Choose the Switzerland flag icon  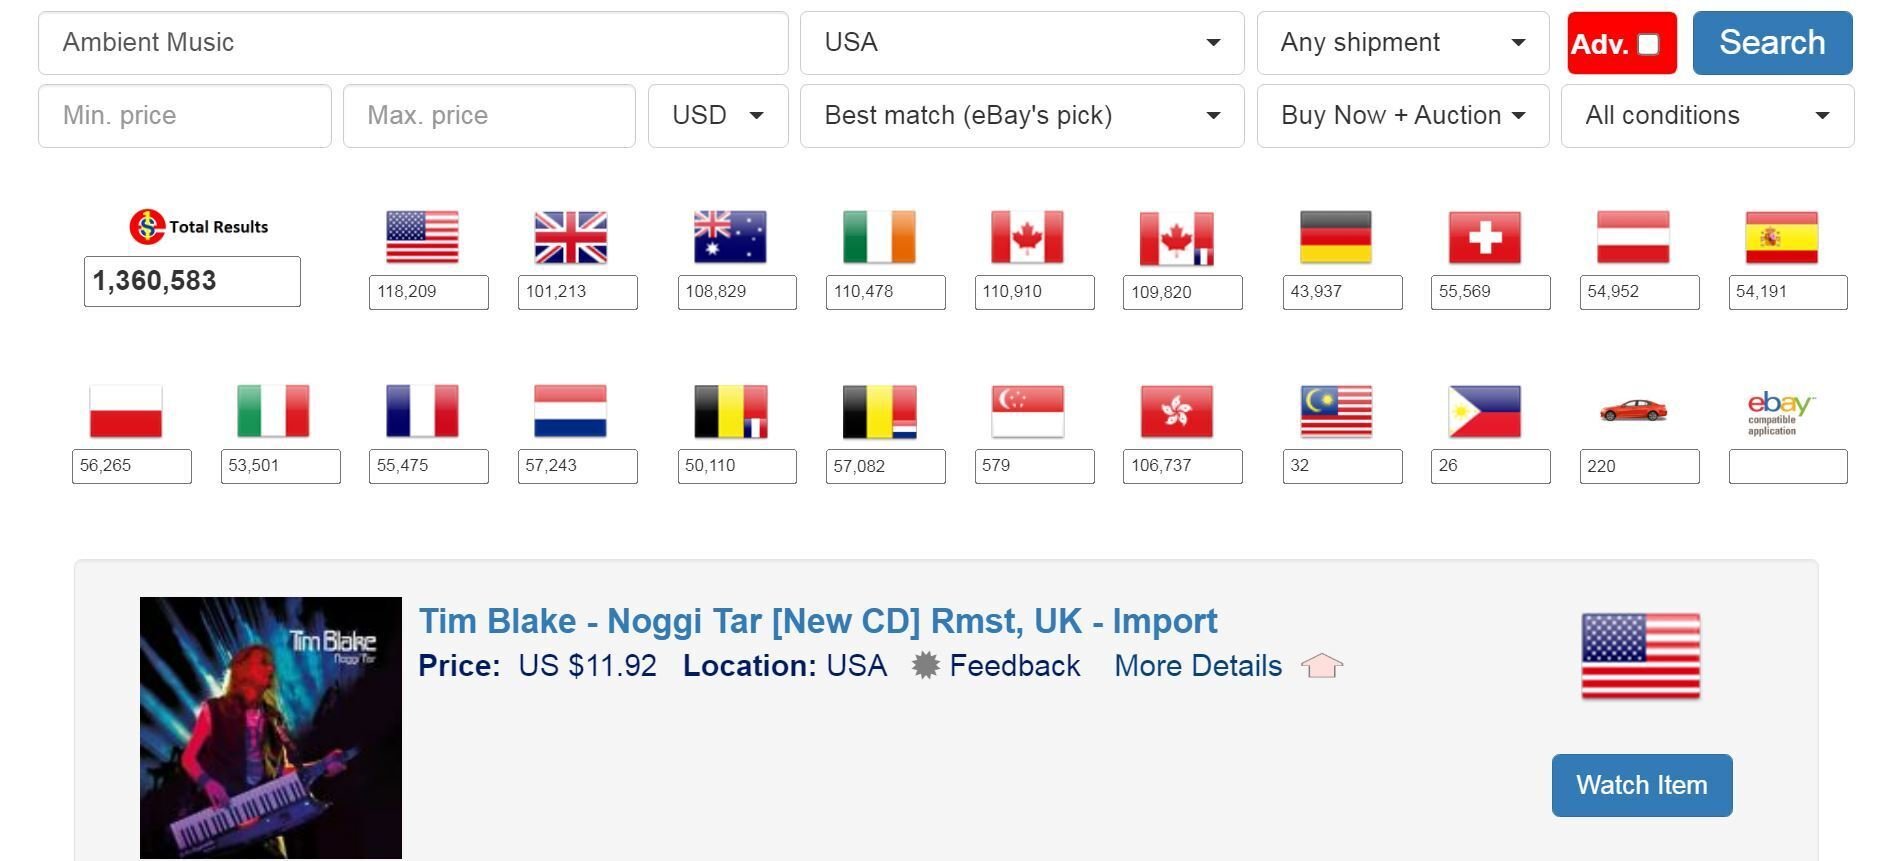point(1484,238)
